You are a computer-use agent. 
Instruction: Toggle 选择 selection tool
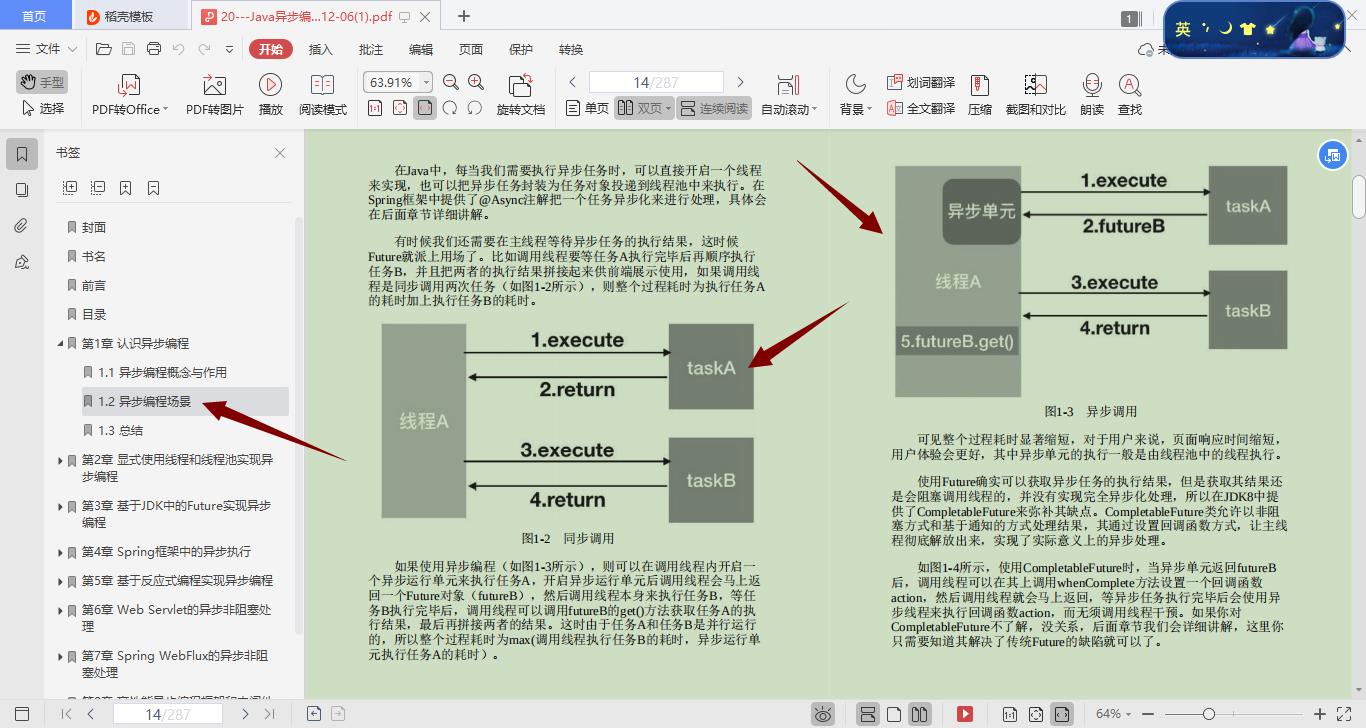pos(42,108)
